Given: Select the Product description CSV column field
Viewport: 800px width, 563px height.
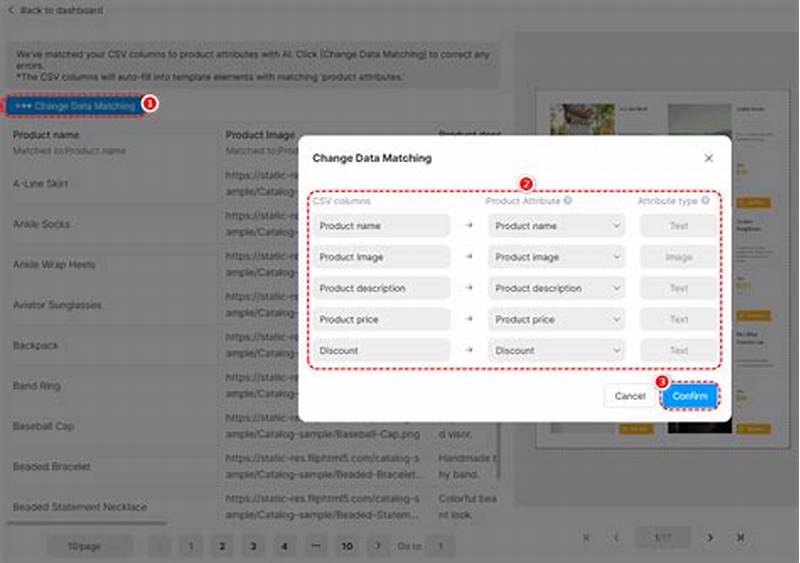Looking at the screenshot, I should point(382,288).
